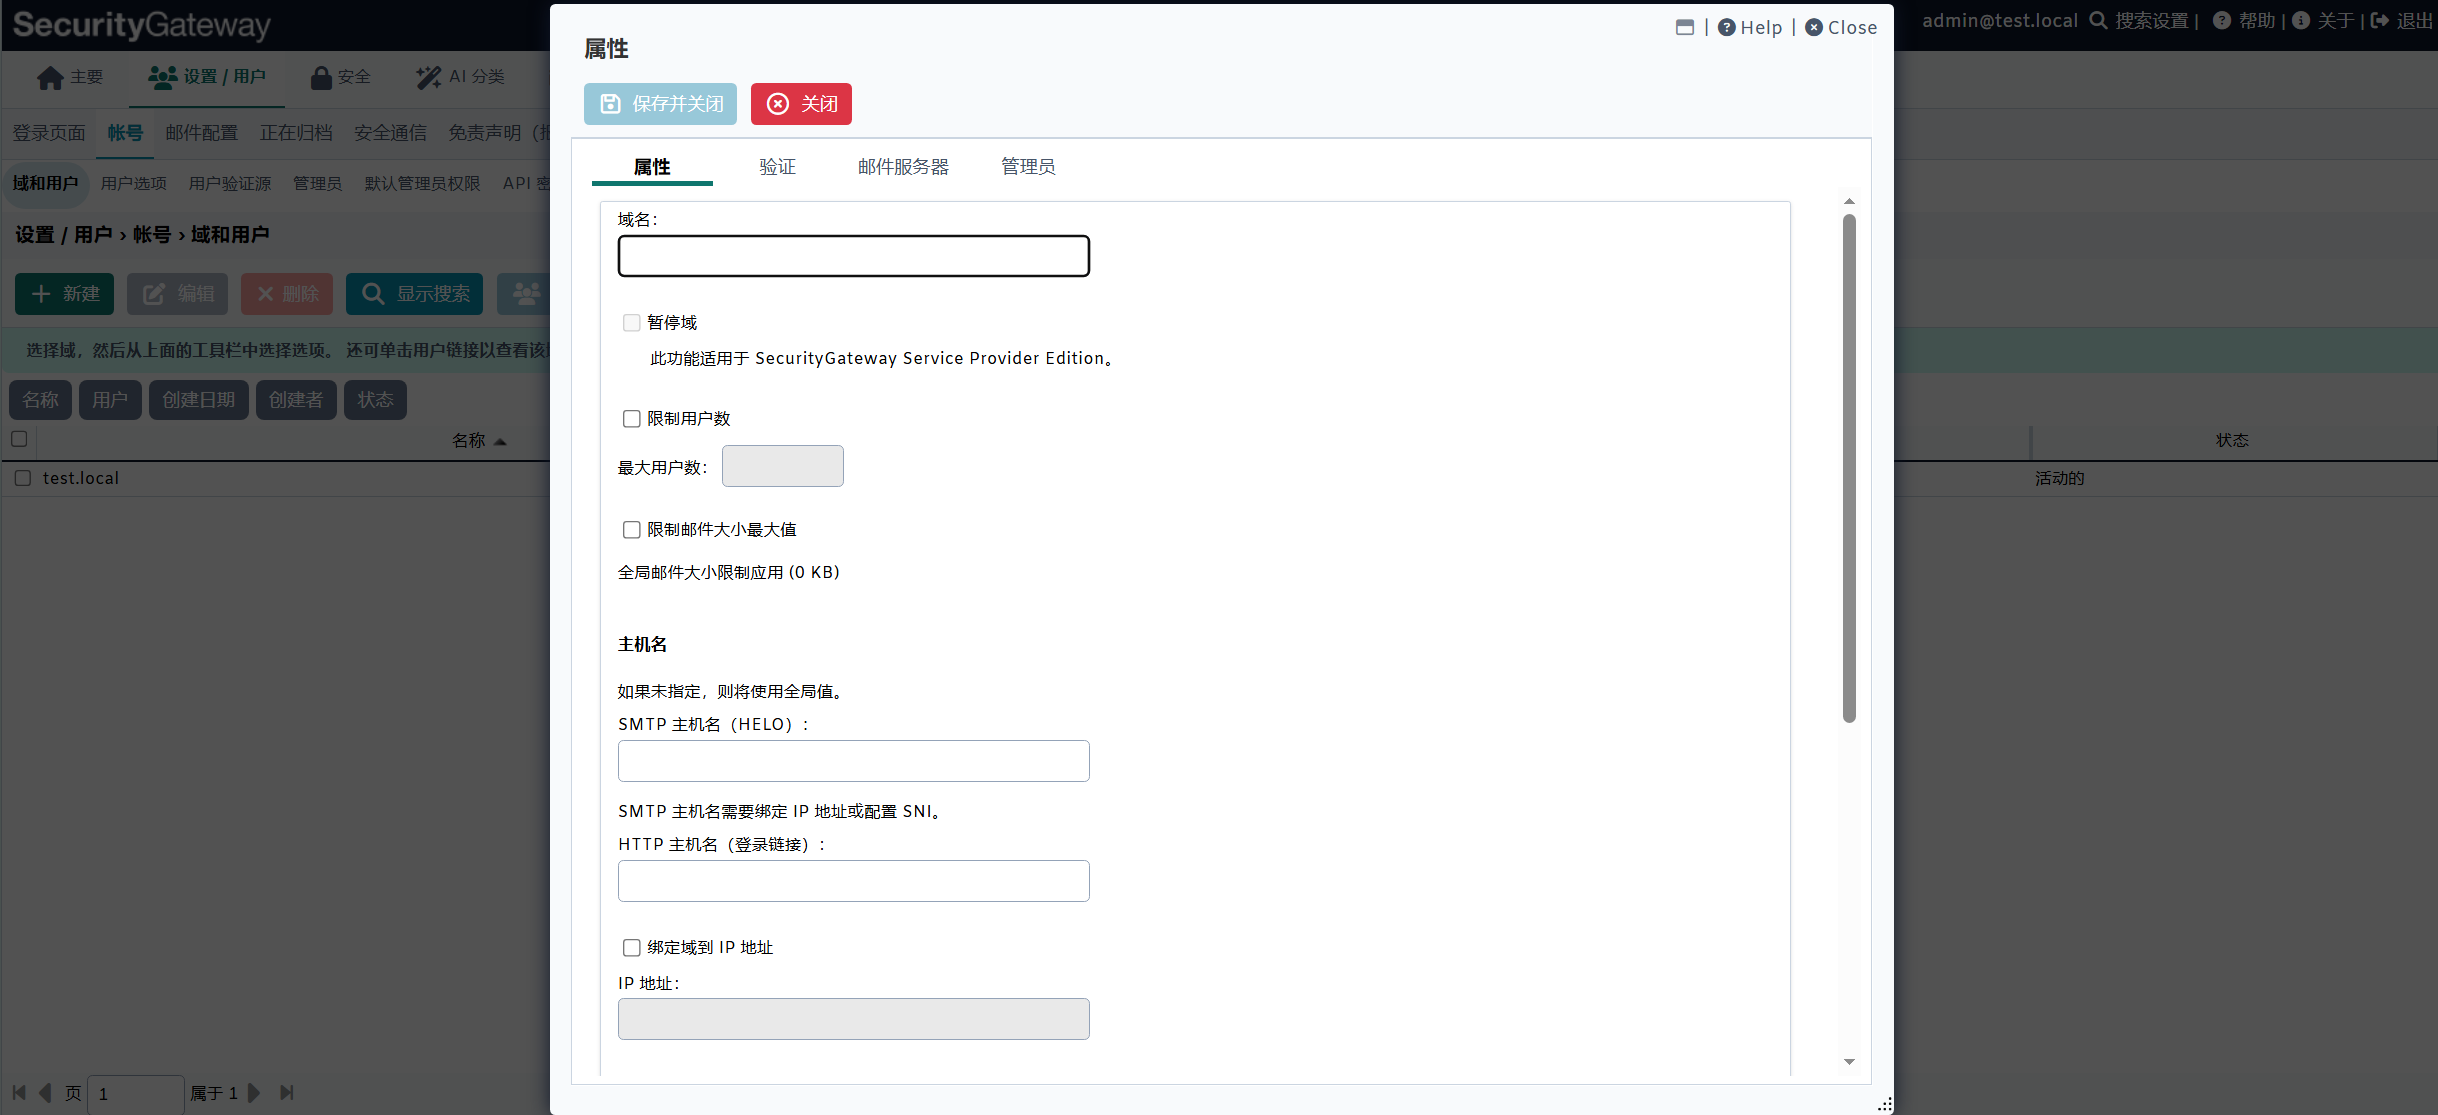Open the AI 分类 menu
This screenshot has width=2438, height=1115.
461,77
